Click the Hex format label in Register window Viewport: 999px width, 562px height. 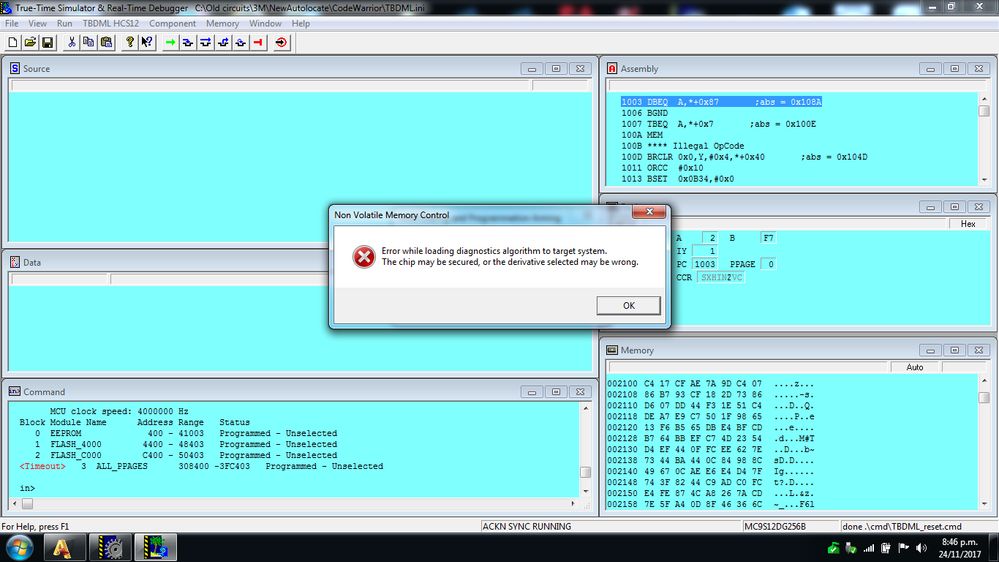point(968,224)
